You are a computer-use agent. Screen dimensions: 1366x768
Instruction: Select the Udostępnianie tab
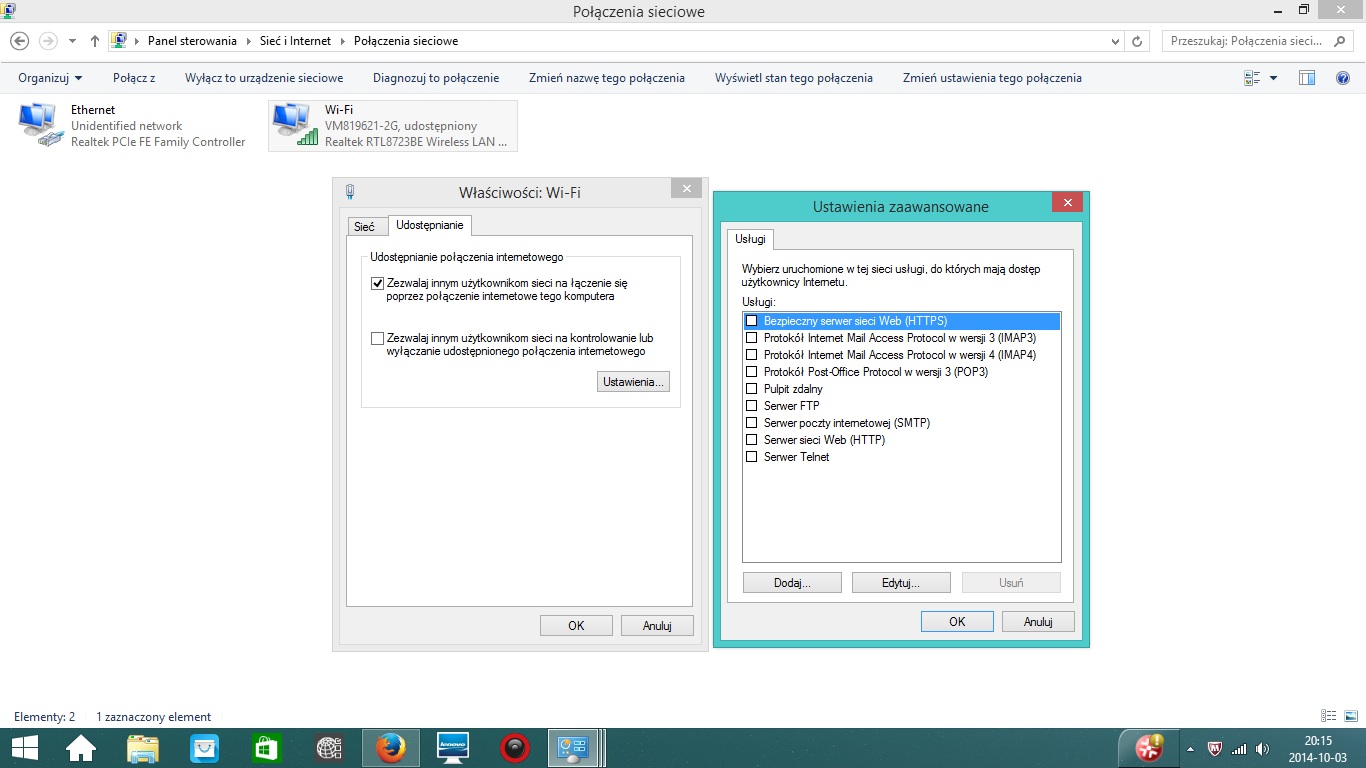click(430, 225)
